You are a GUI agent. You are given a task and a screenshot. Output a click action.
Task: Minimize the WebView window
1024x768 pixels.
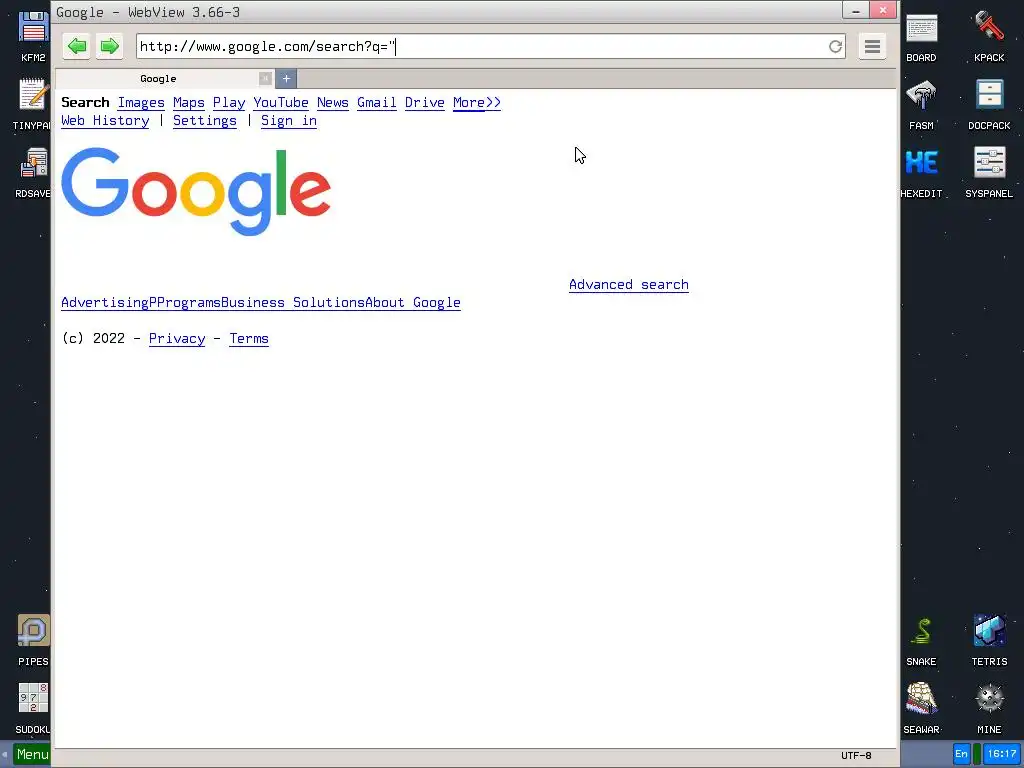coord(856,10)
